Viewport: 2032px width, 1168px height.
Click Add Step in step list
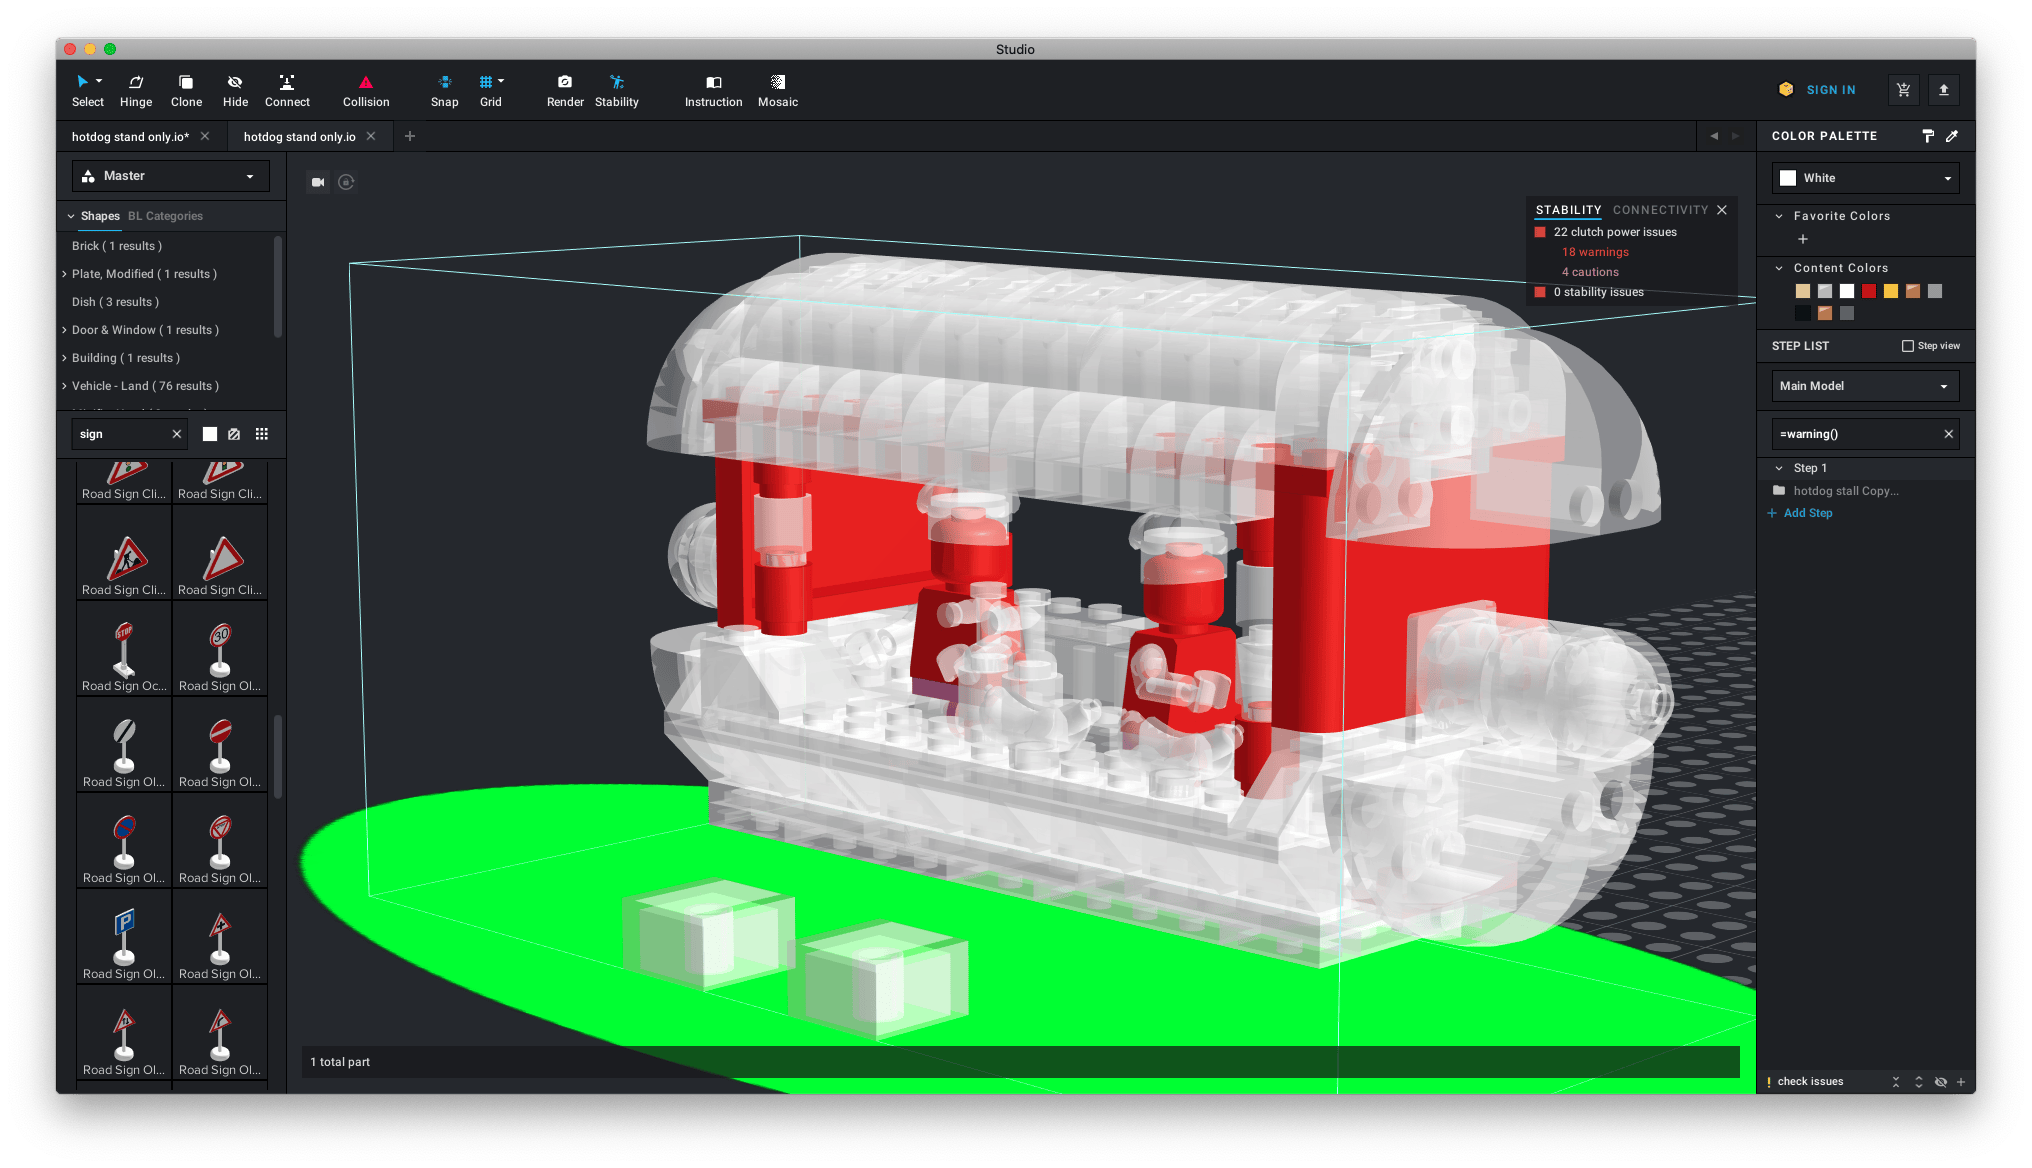click(1807, 513)
